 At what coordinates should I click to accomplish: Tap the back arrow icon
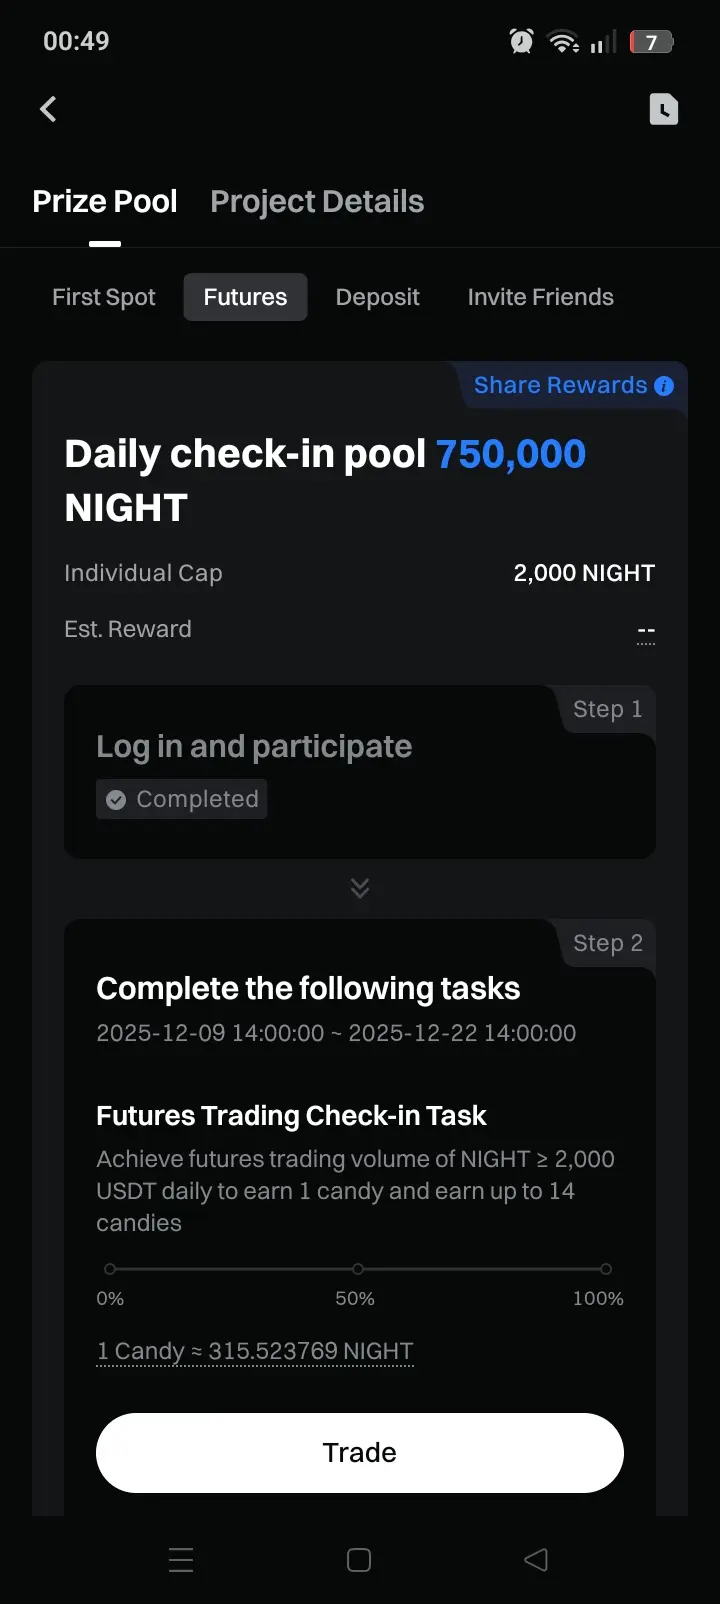[x=48, y=109]
